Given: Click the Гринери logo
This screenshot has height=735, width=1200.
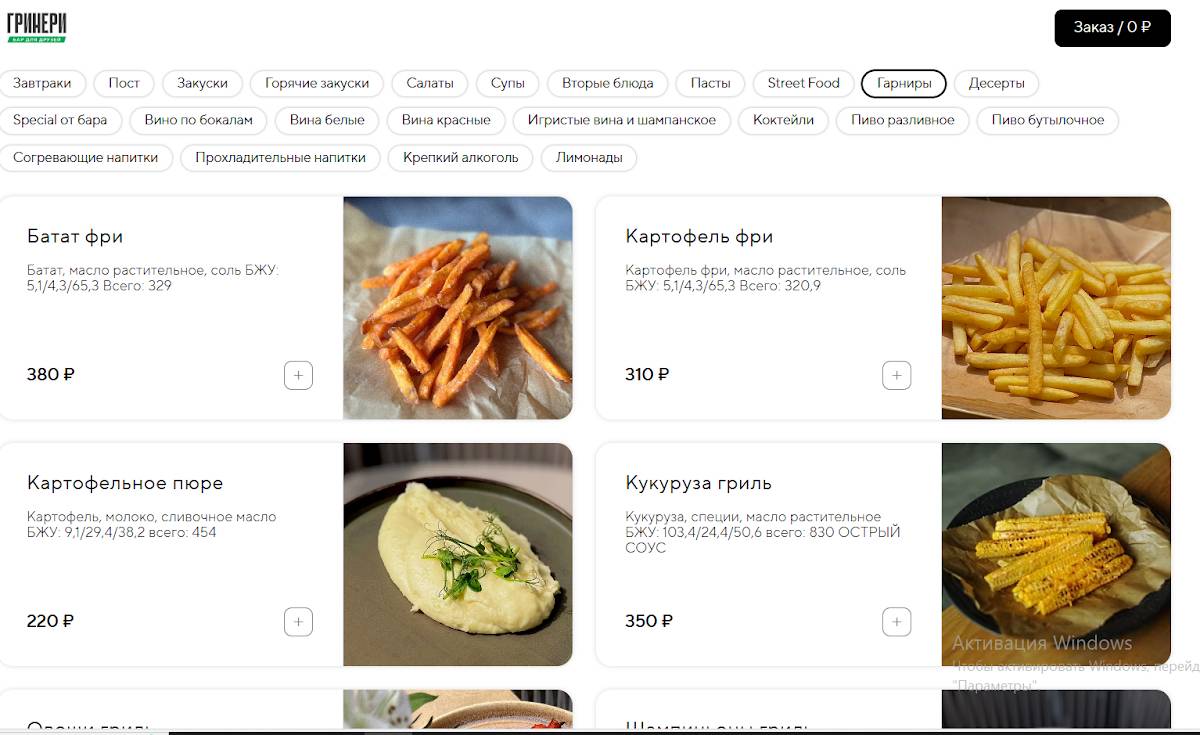Looking at the screenshot, I should pos(37,27).
